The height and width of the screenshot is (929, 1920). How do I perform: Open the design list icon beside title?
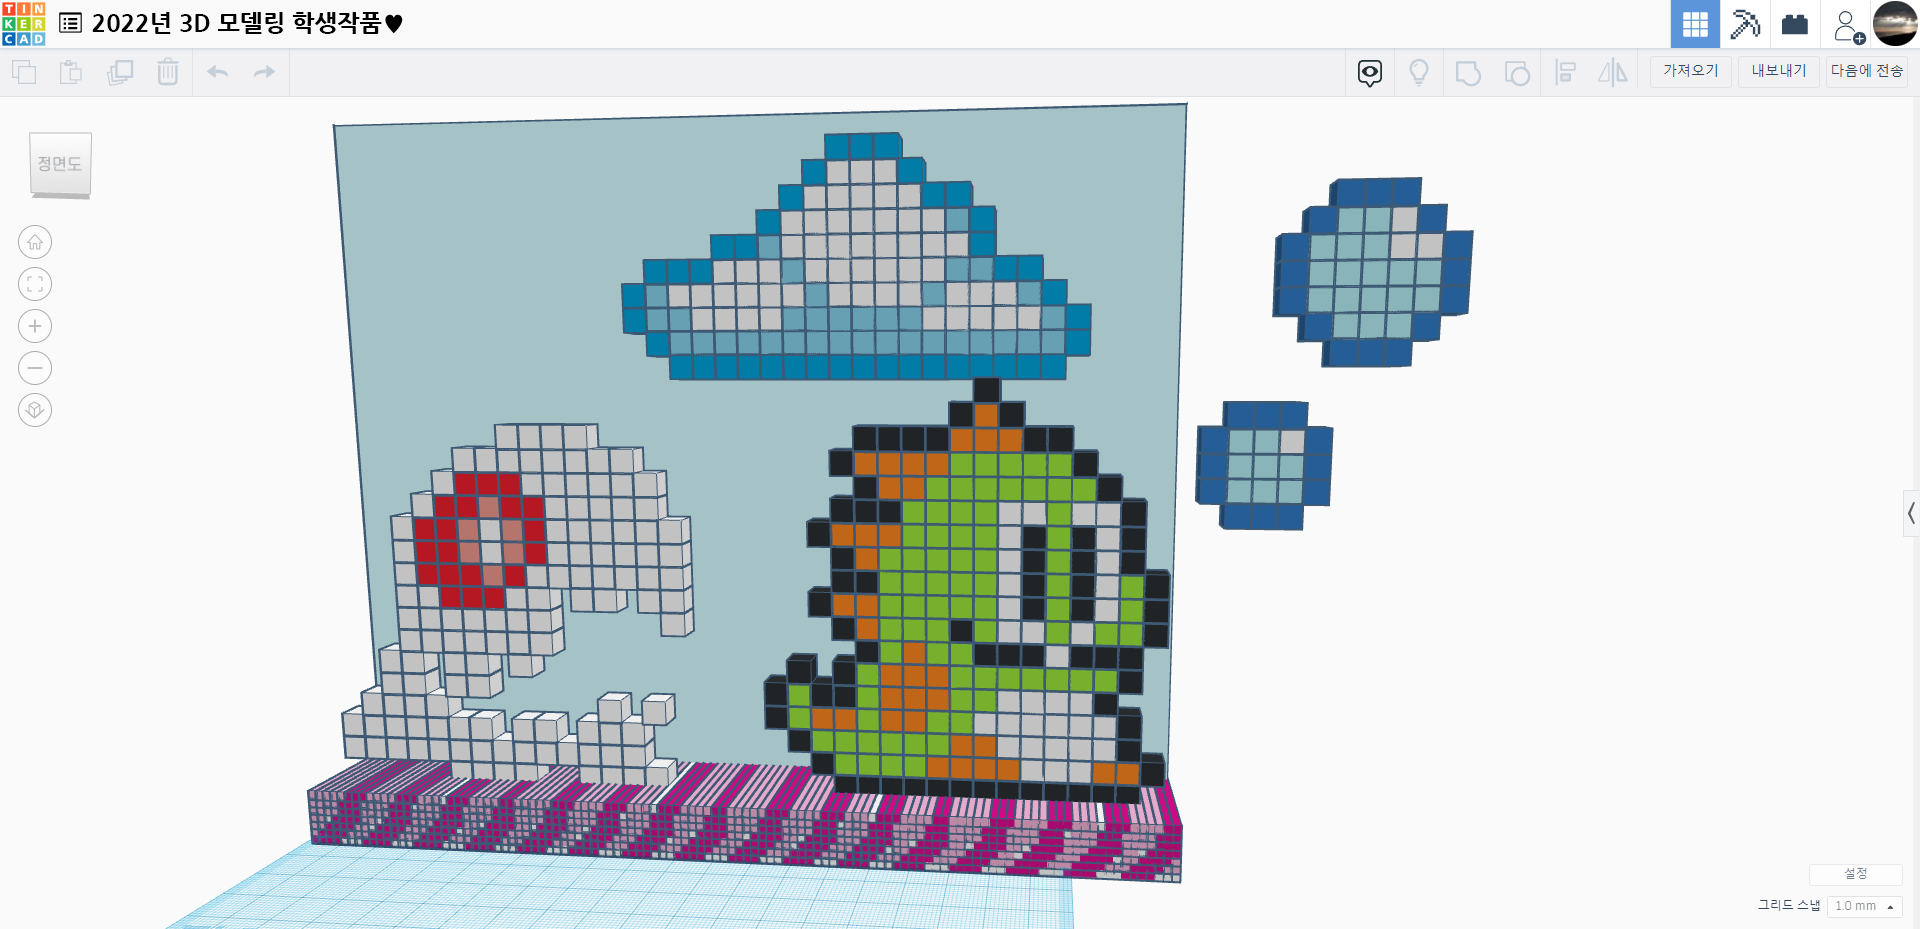click(70, 23)
